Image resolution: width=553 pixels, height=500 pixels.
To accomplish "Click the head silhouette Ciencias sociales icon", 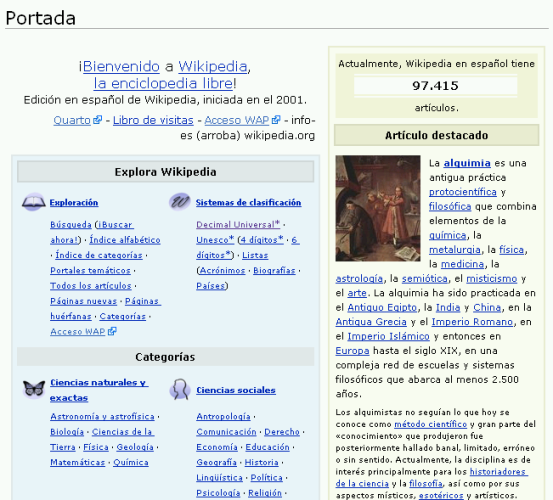I will click(x=180, y=390).
